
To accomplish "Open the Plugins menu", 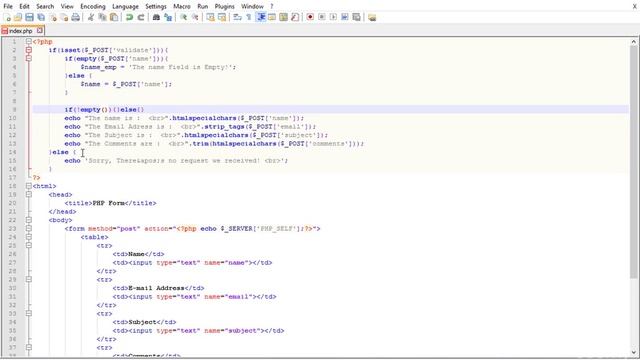I will tap(224, 6).
